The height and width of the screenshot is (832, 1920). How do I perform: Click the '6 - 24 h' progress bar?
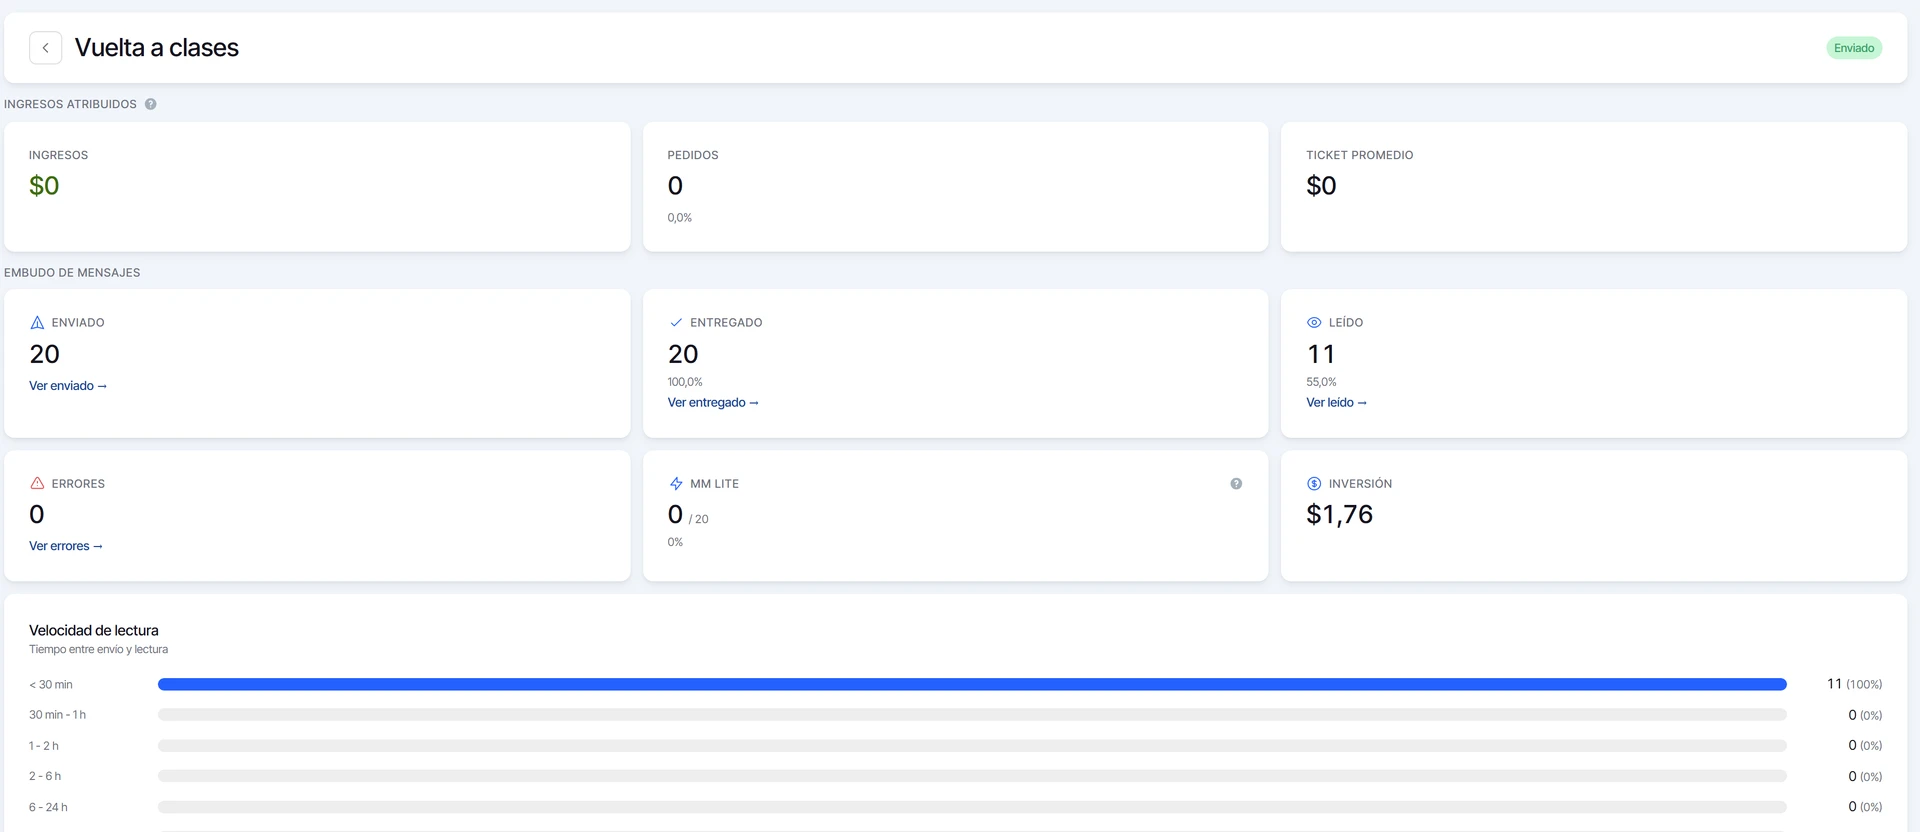tap(972, 807)
